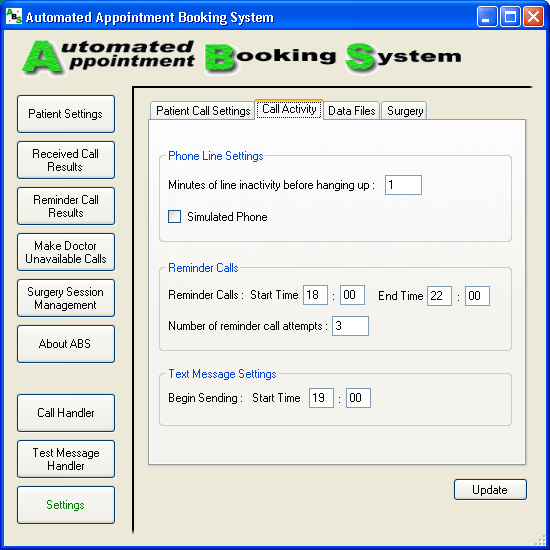550x550 pixels.
Task: Click the reminder calls end hour field
Action: pyautogui.click(x=439, y=296)
